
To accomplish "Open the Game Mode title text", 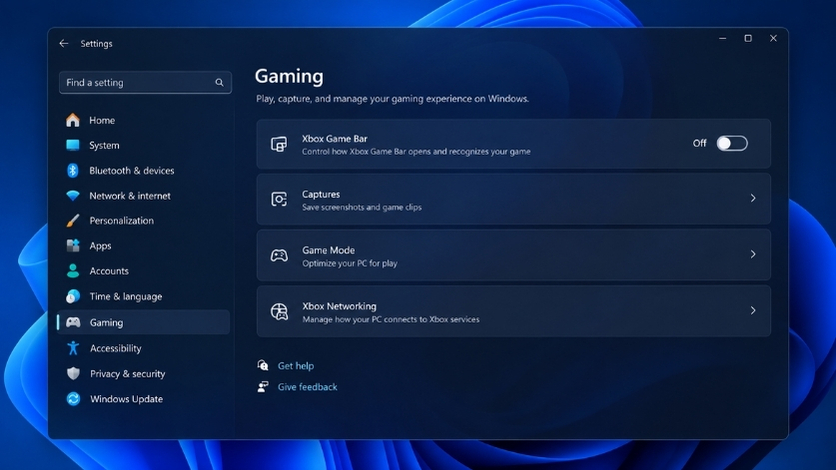I will (x=328, y=250).
